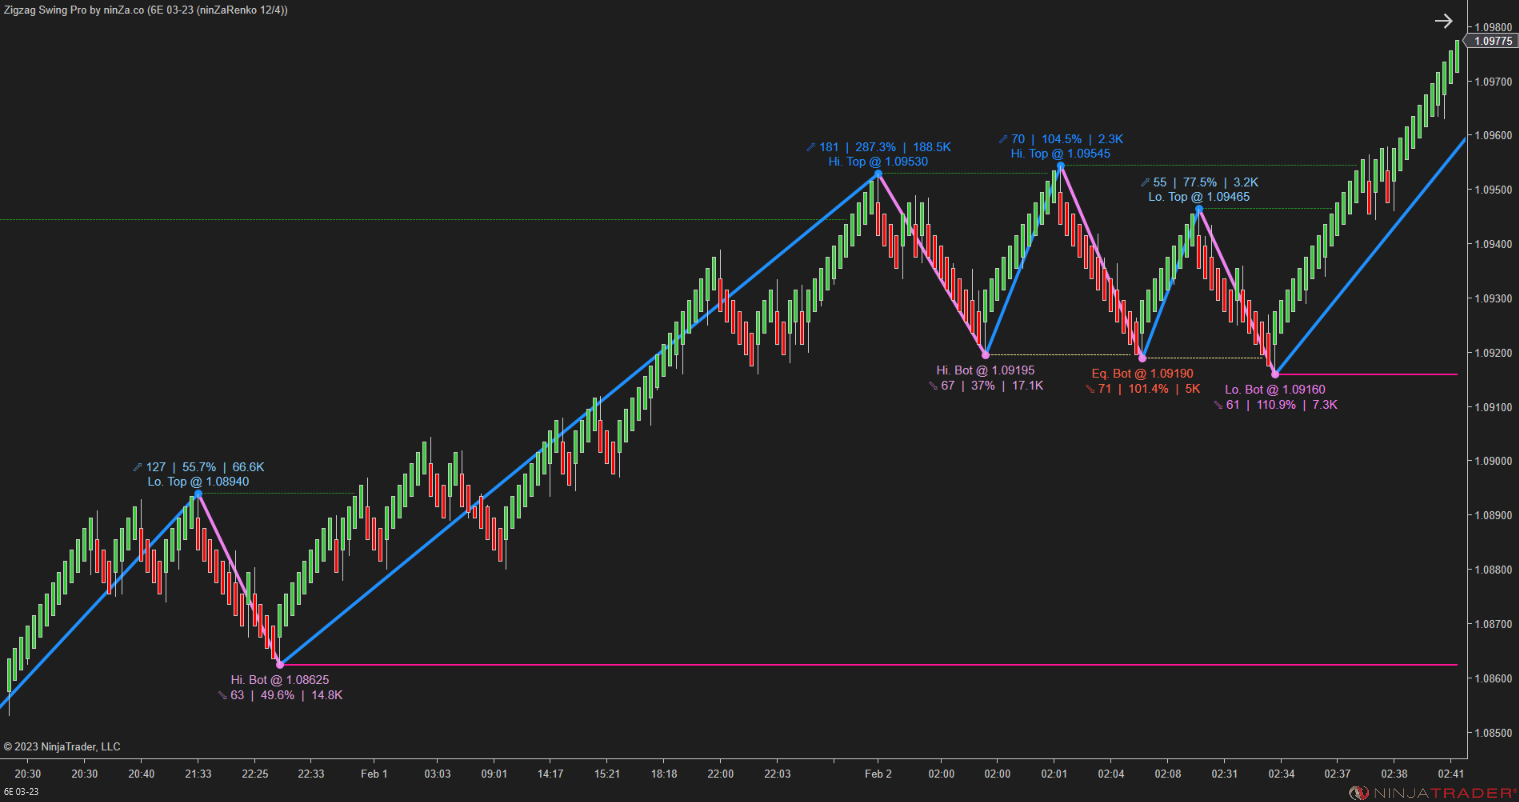
Task: Click the 2023 NinjaTrader copyright text
Action: pos(60,746)
